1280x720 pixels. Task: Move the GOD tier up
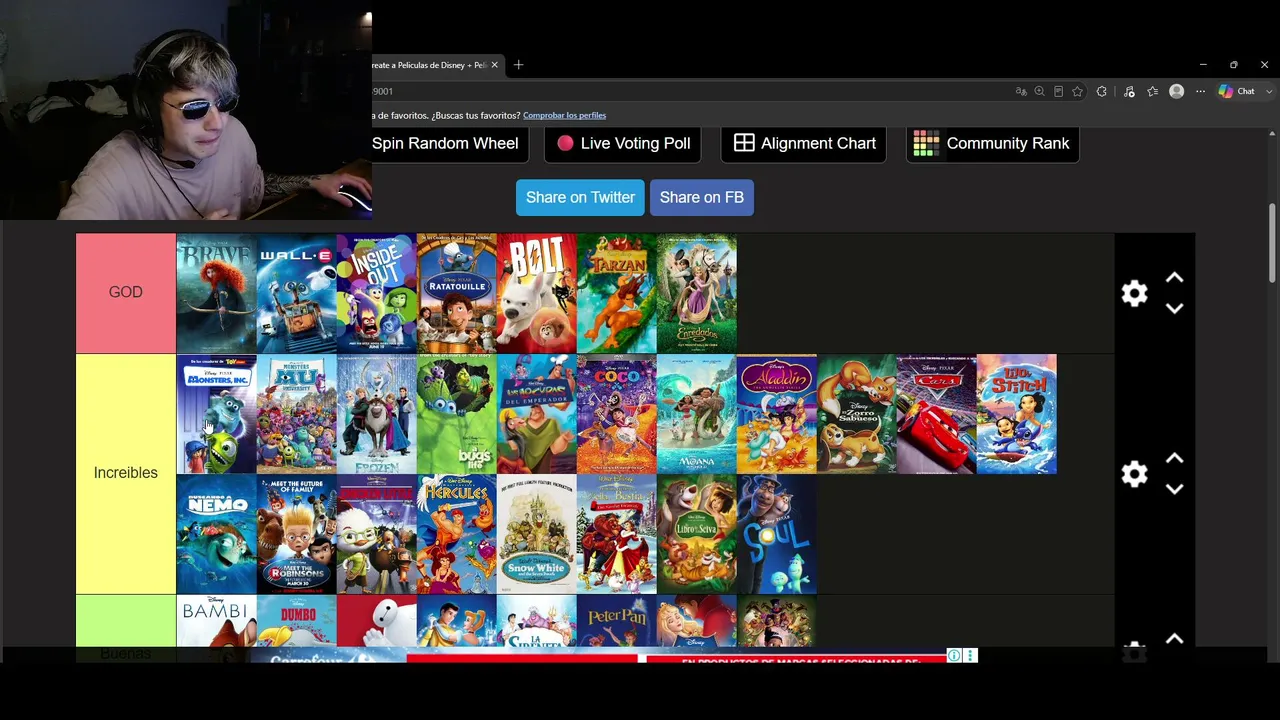point(1175,278)
